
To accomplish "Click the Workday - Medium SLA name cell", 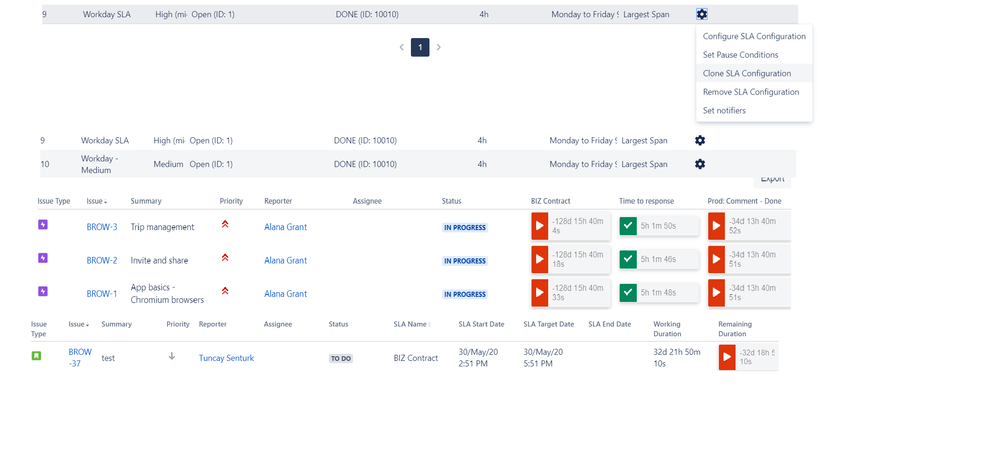I will pos(99,164).
